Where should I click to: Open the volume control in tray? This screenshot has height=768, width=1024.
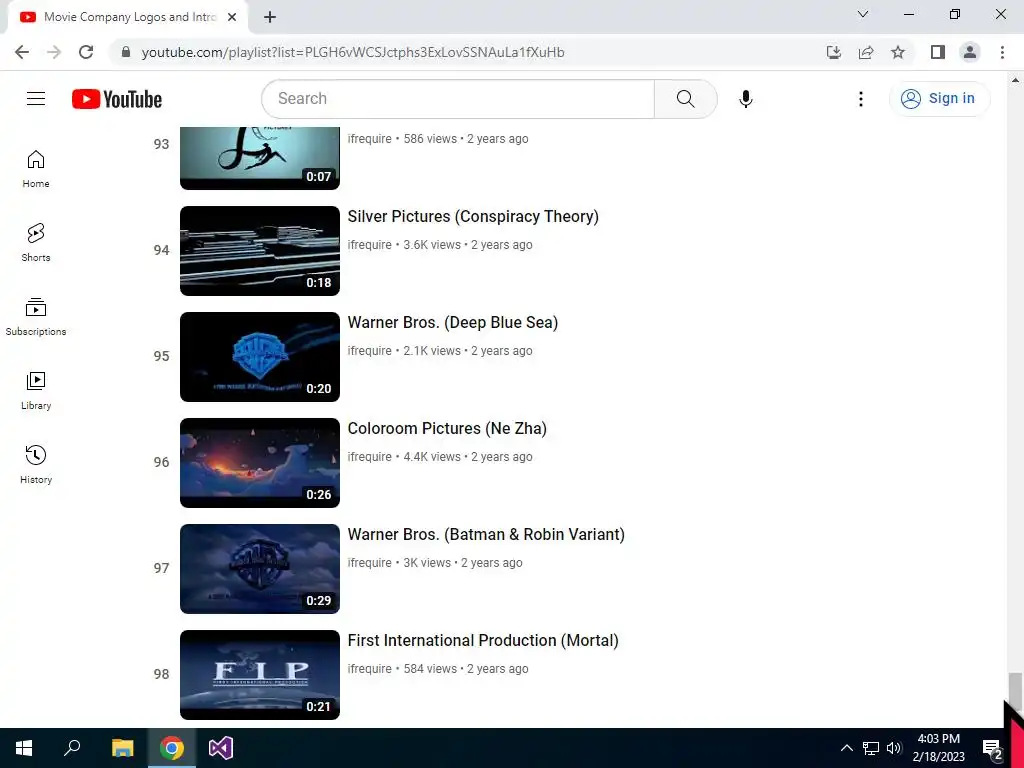894,748
